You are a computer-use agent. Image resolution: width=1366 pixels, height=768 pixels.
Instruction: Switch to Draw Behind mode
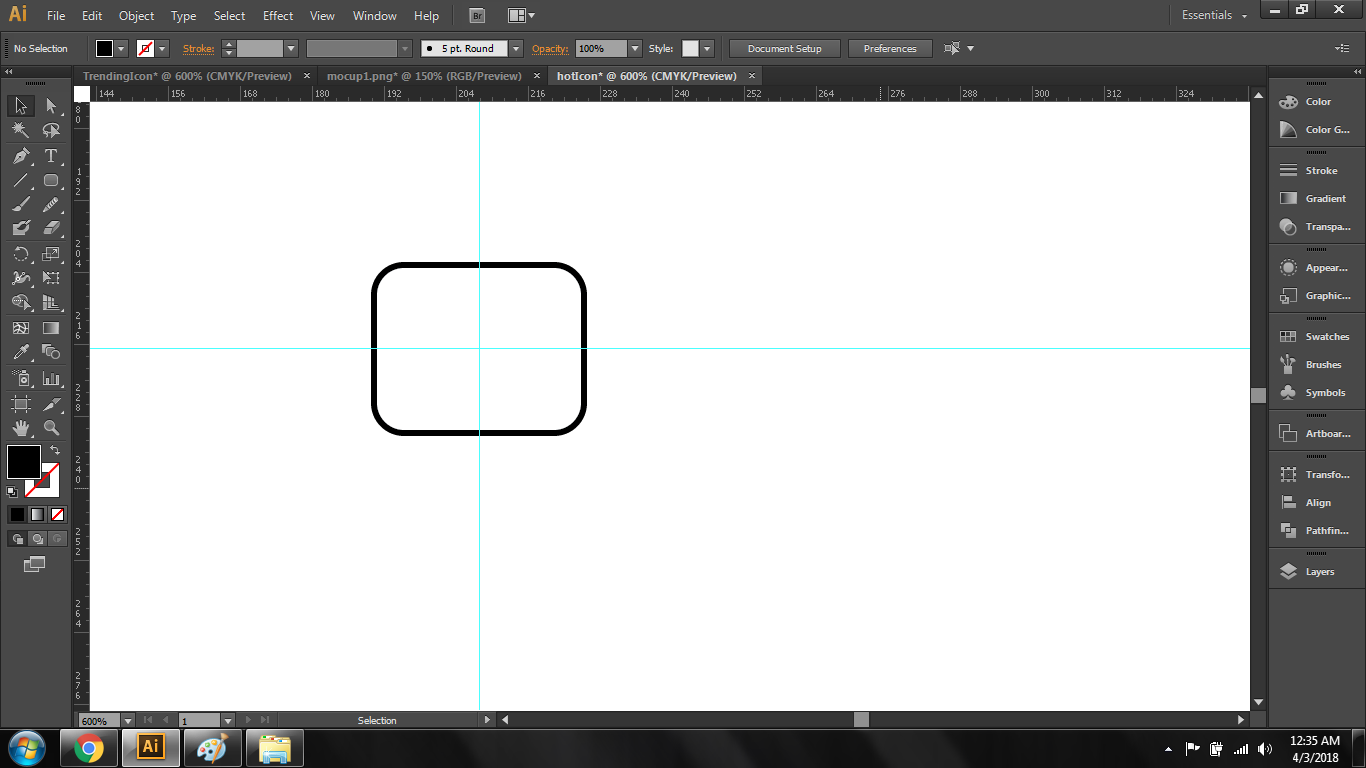[37, 539]
